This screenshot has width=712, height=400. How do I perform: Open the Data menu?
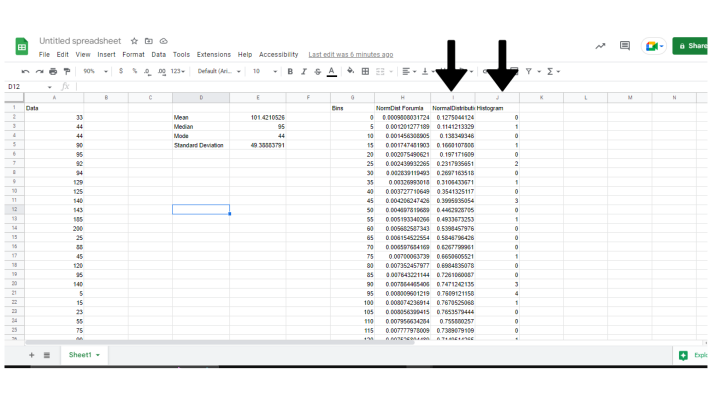[x=158, y=54]
